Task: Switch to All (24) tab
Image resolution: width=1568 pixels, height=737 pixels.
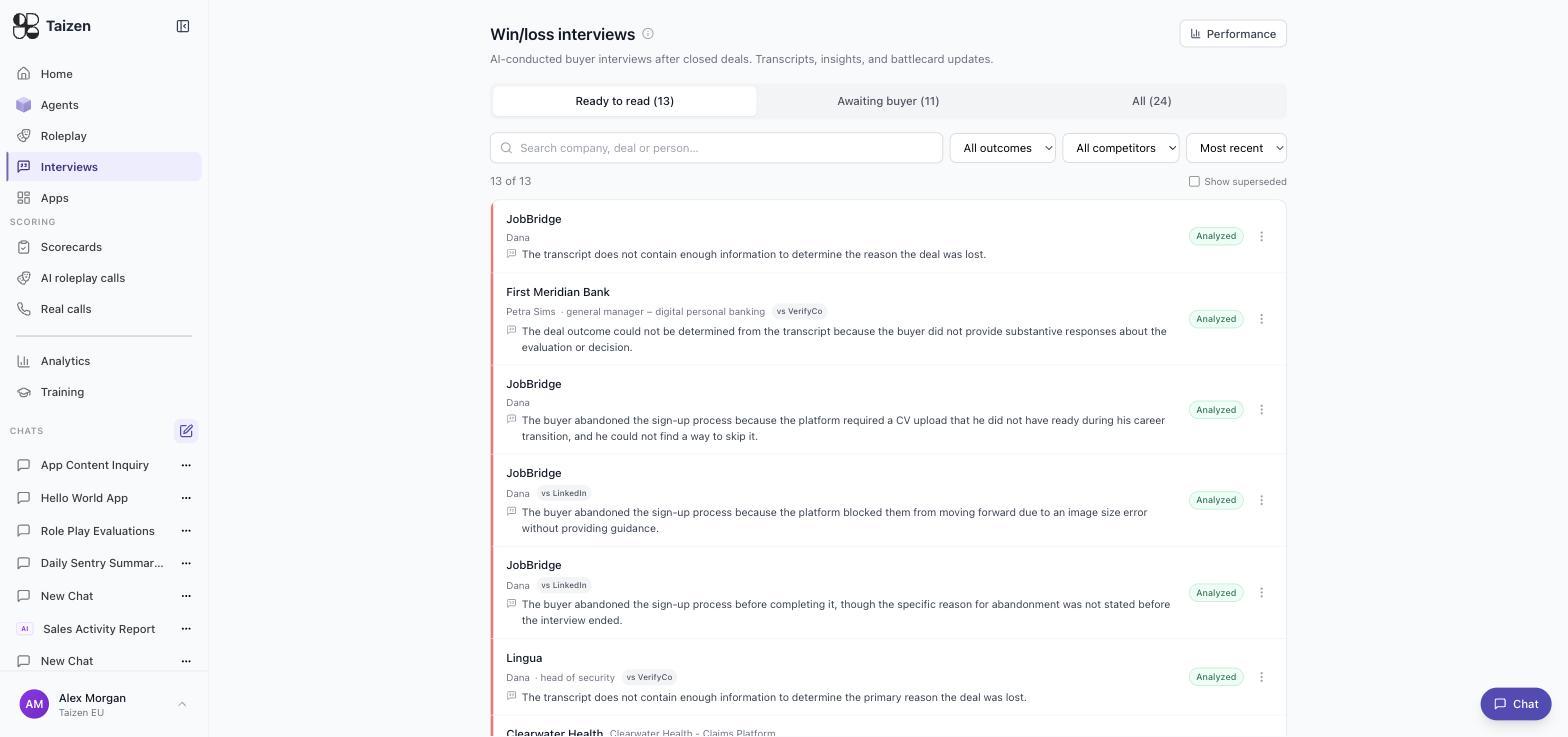Action: click(1152, 101)
